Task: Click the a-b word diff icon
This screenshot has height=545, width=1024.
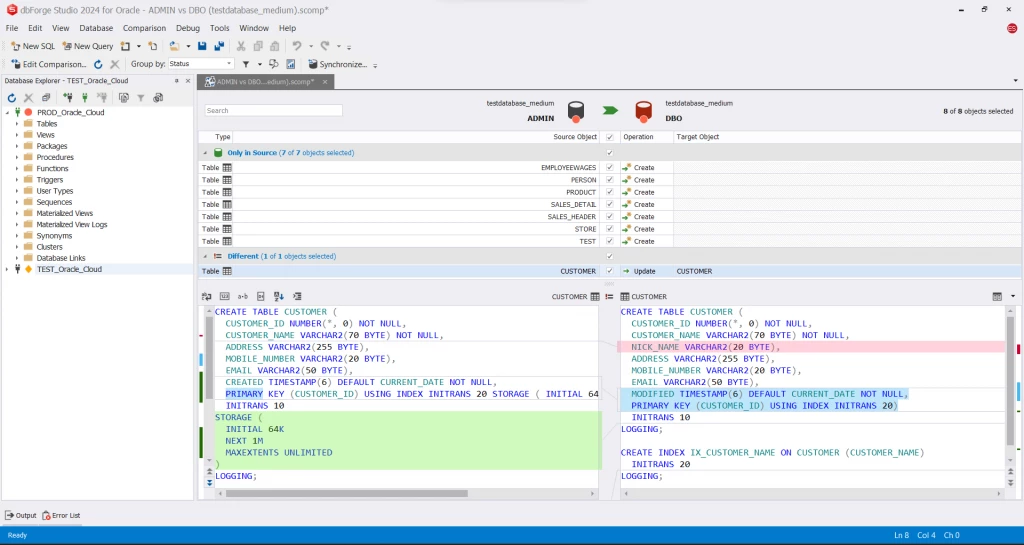Action: (243, 296)
